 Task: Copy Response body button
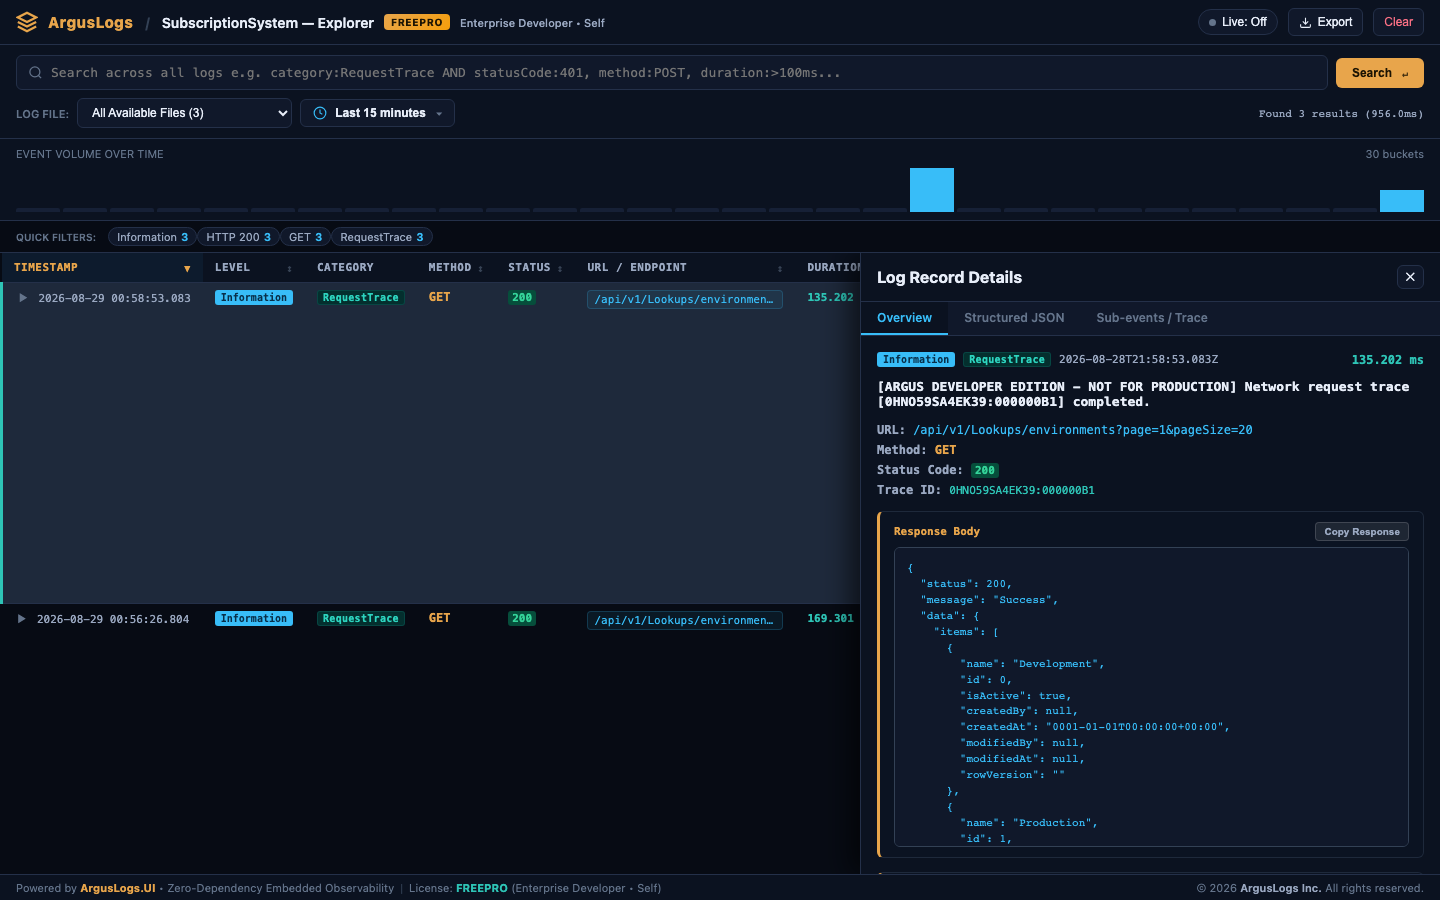tap(1362, 532)
